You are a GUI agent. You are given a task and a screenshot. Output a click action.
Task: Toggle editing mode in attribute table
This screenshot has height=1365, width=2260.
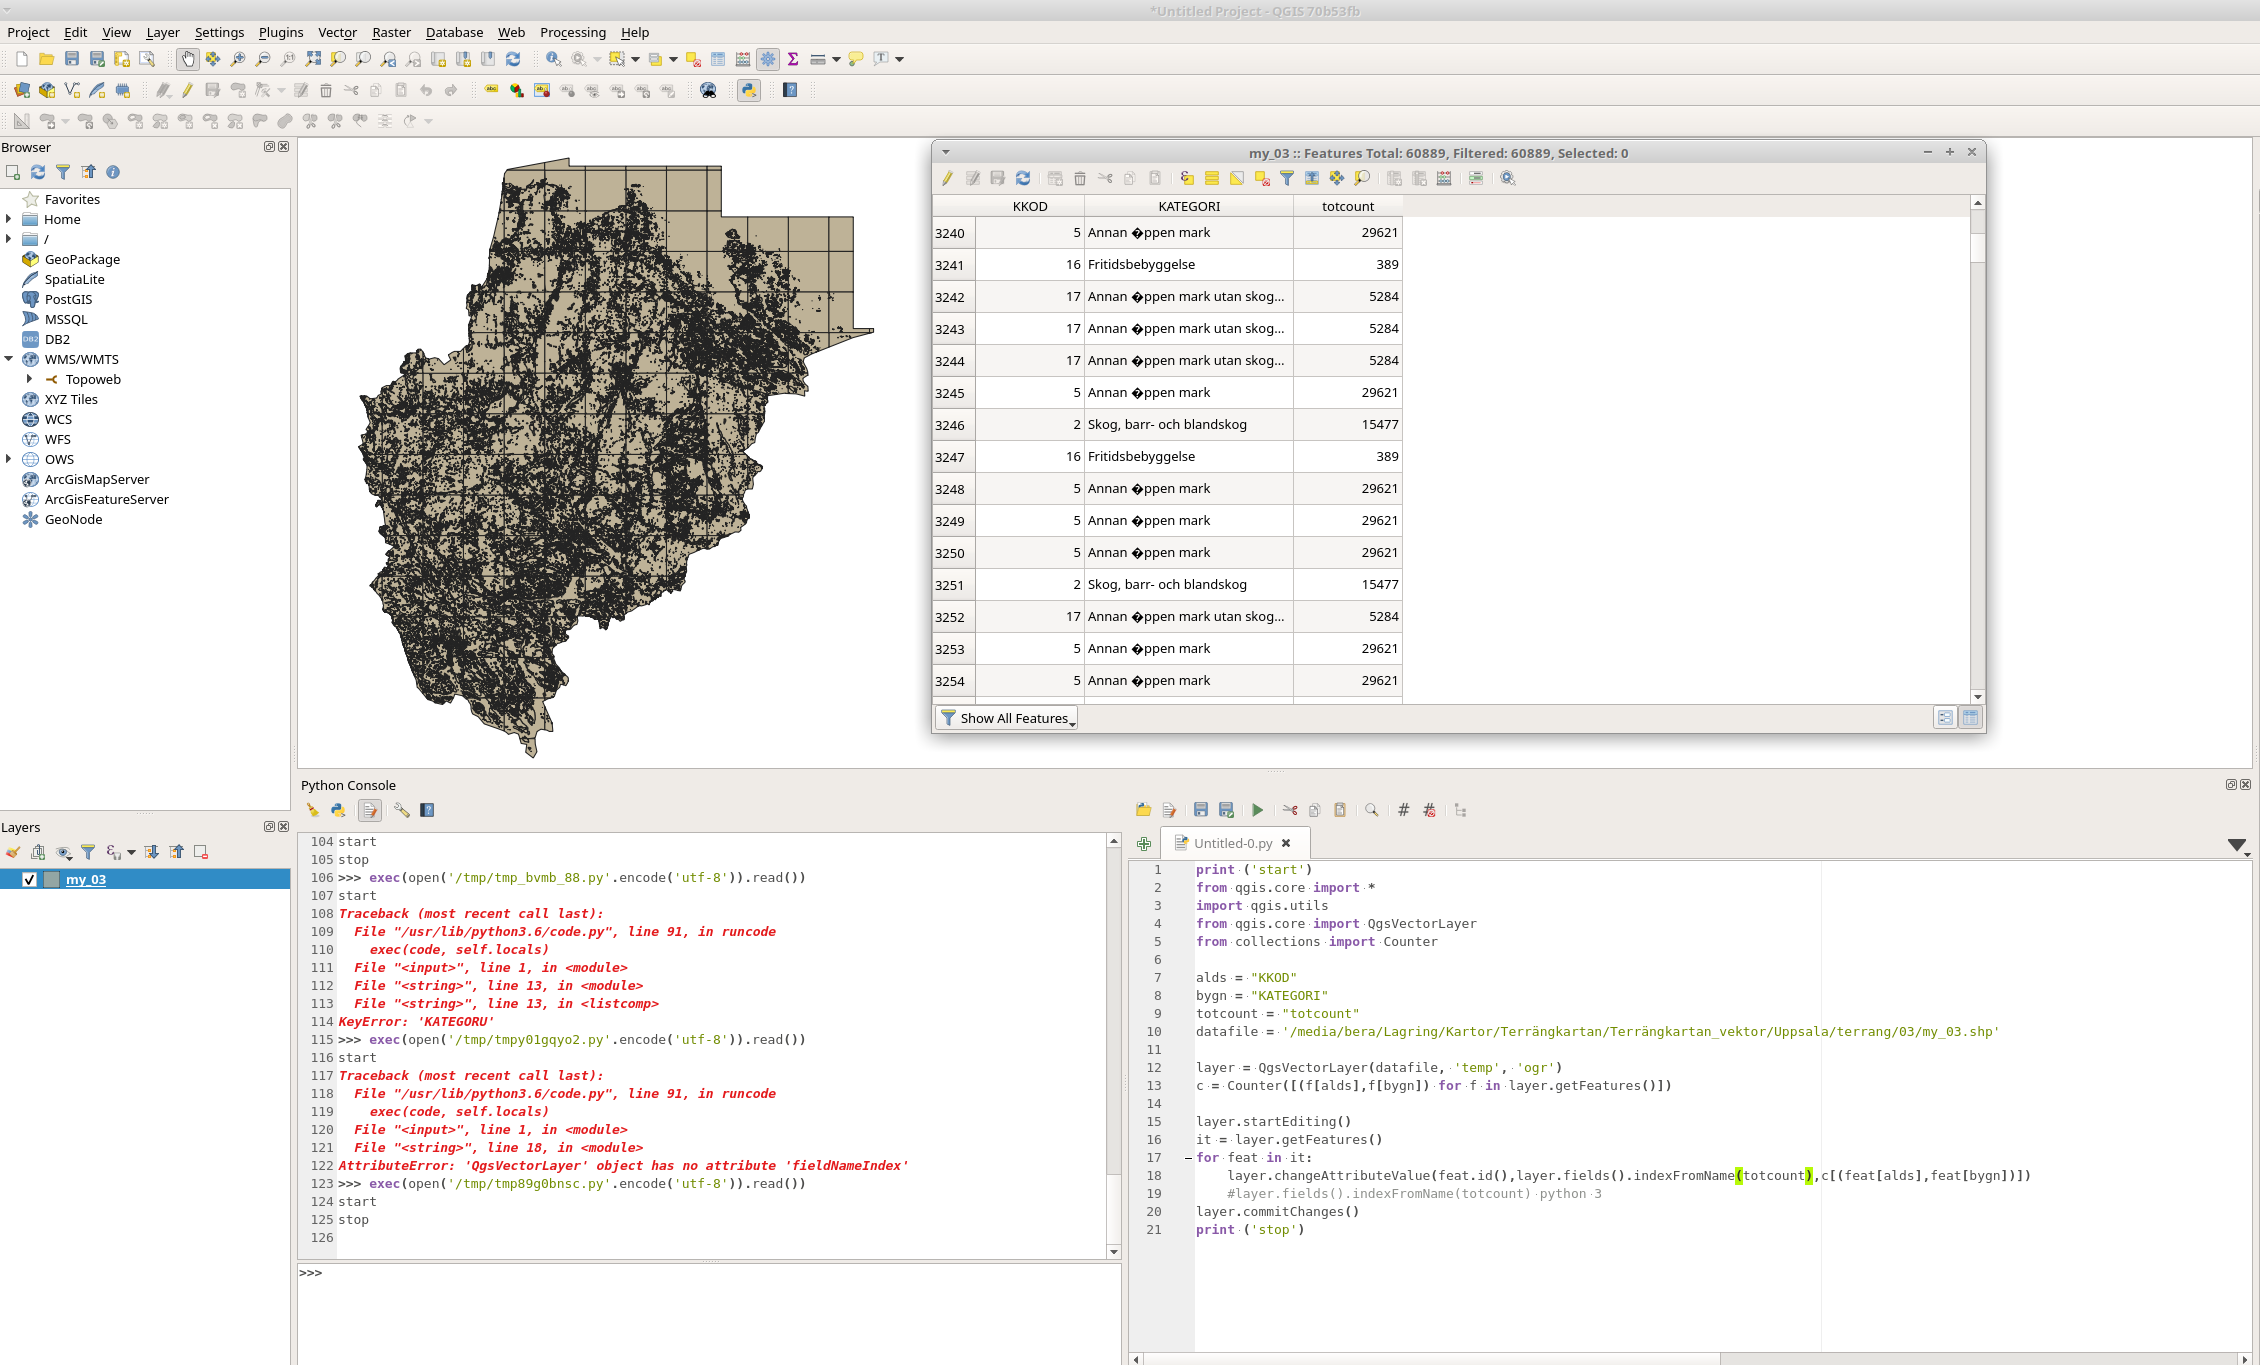[x=948, y=178]
